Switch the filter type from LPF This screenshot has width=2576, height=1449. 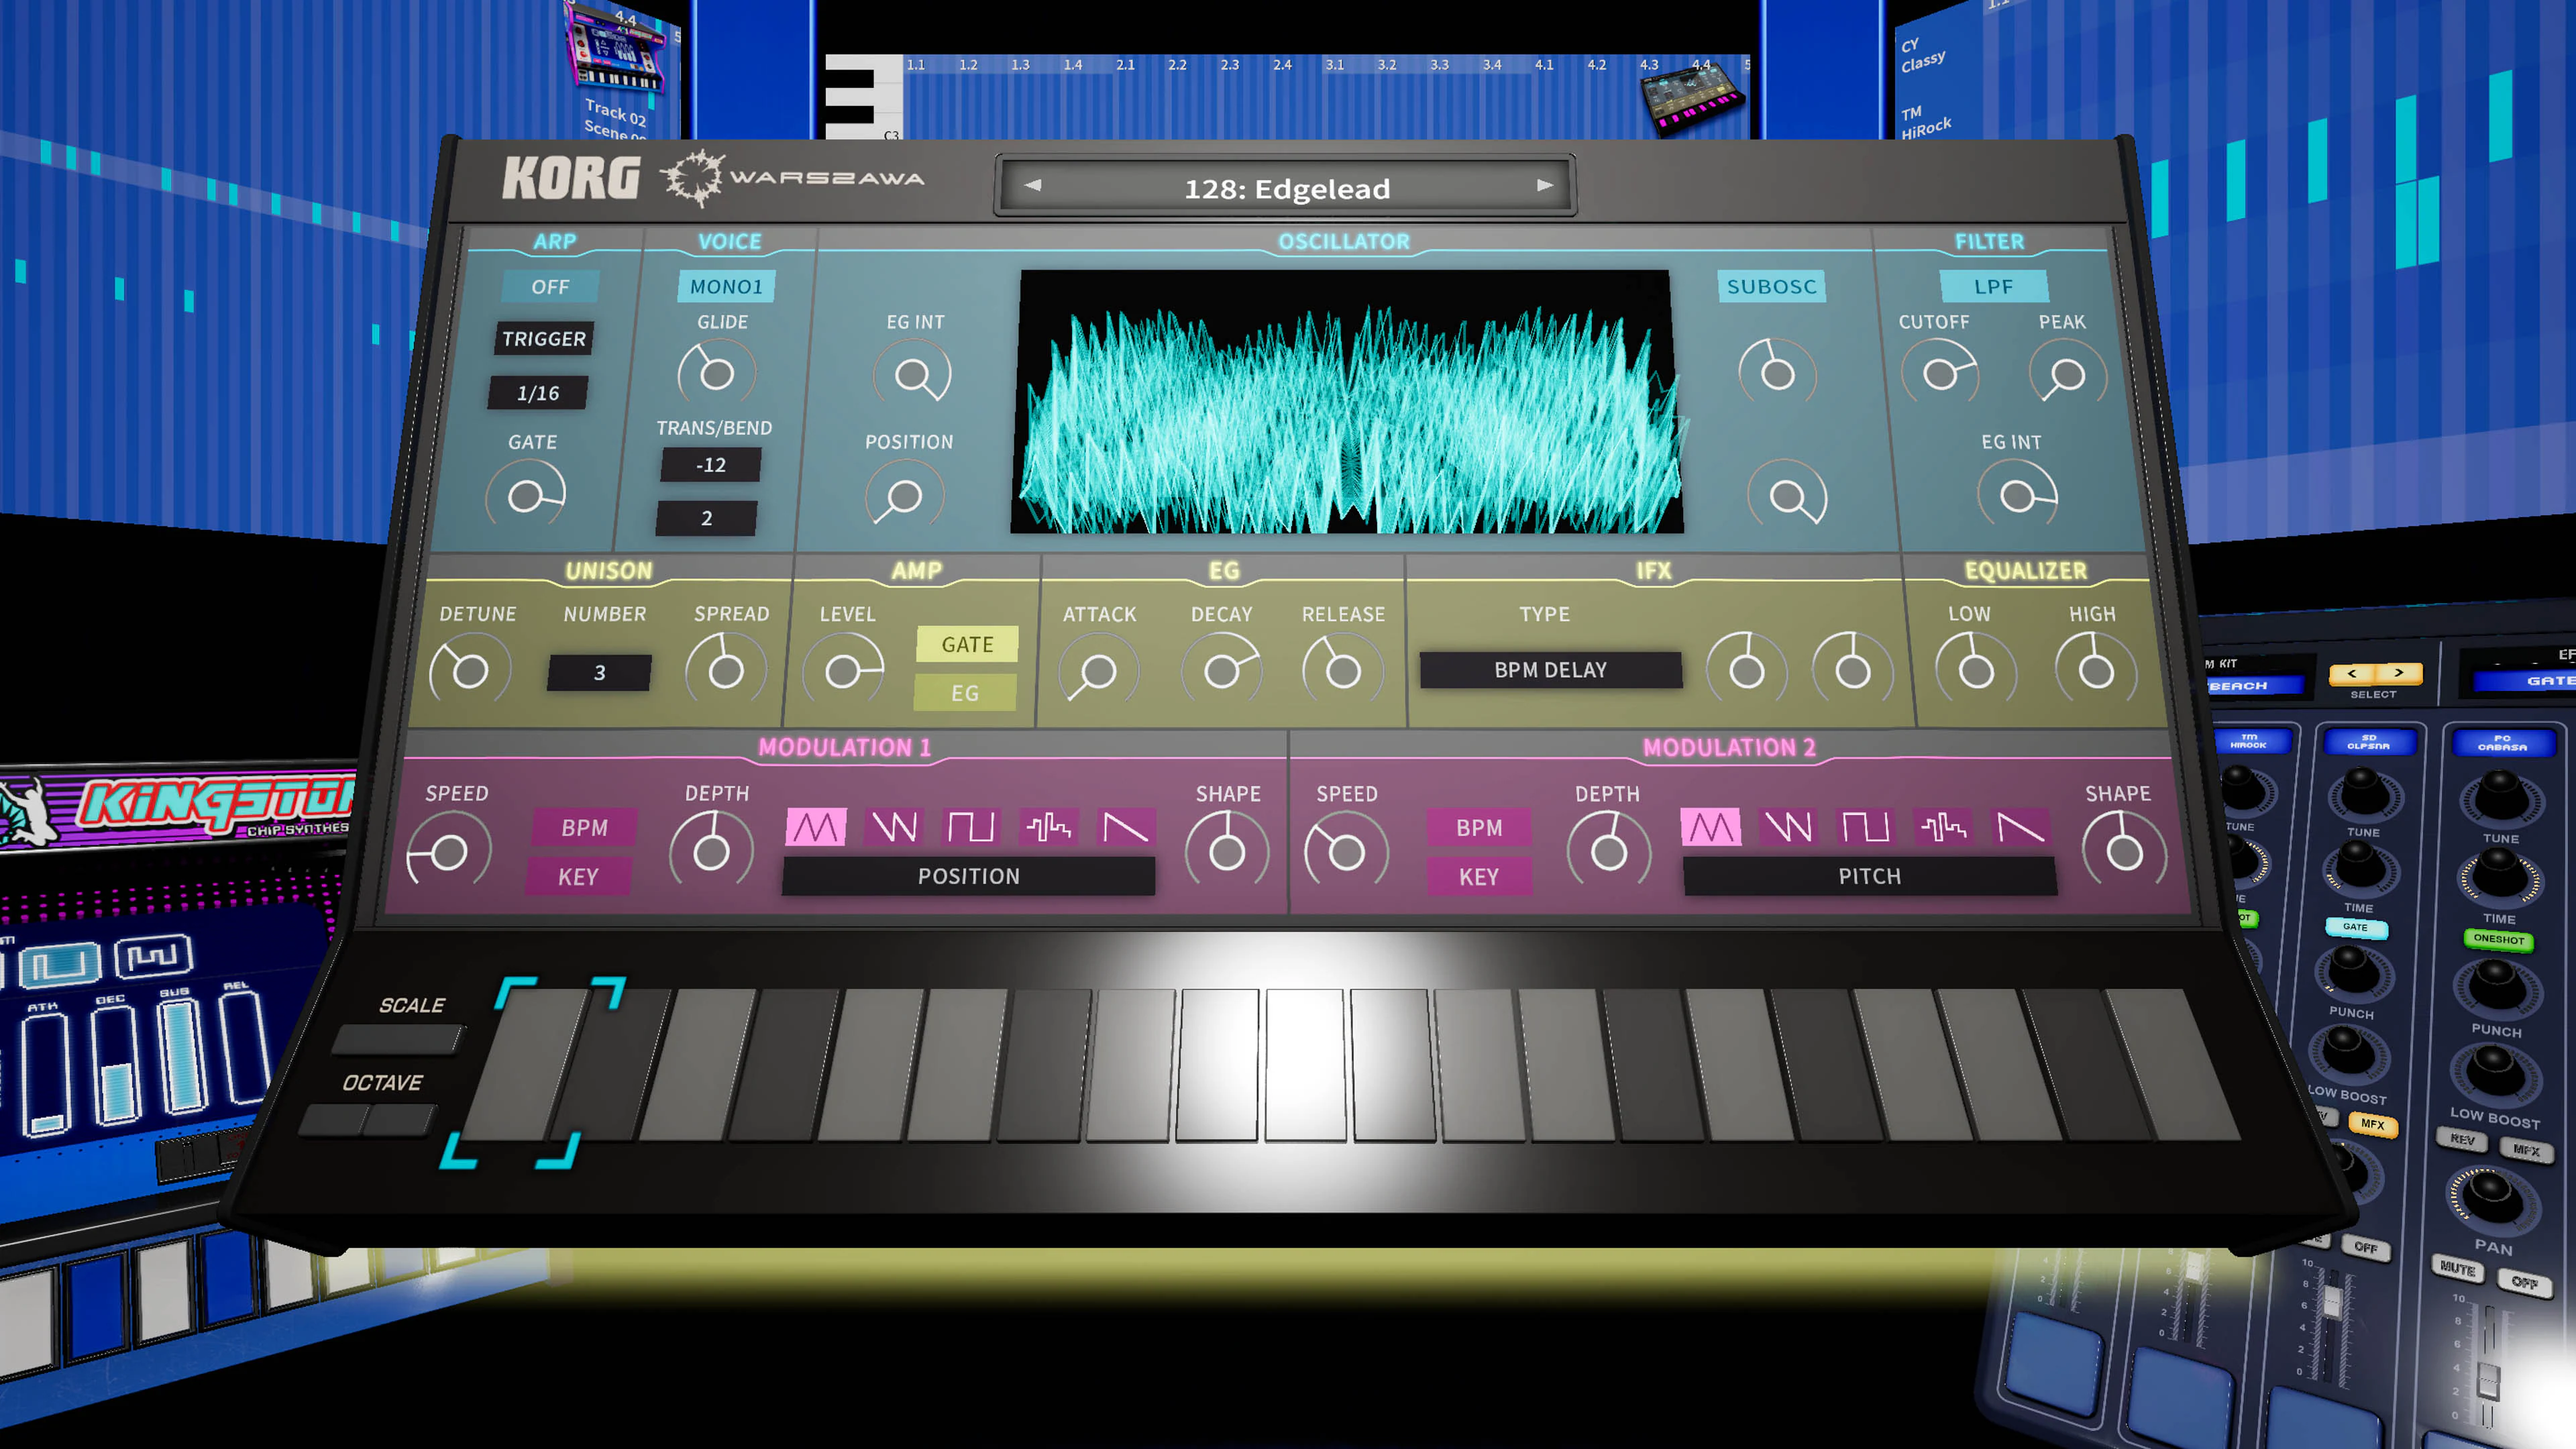click(x=1995, y=286)
